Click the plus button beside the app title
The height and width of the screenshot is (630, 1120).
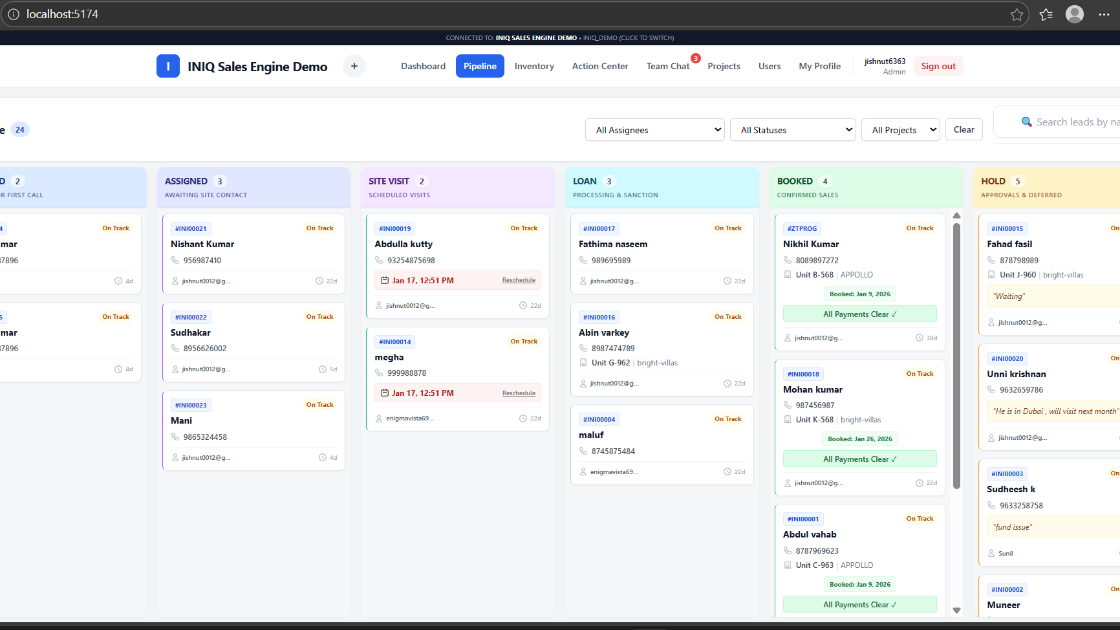354,66
